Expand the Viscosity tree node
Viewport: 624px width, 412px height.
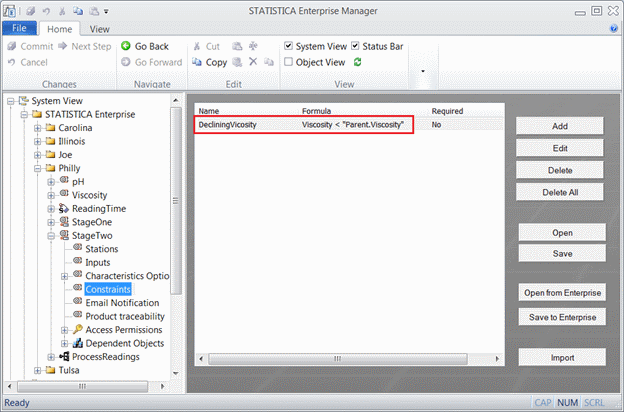pos(51,195)
